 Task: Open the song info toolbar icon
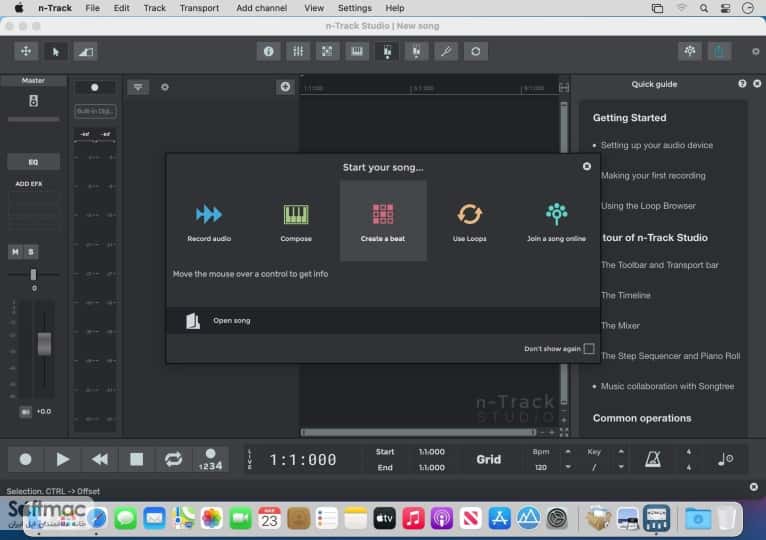coord(269,51)
